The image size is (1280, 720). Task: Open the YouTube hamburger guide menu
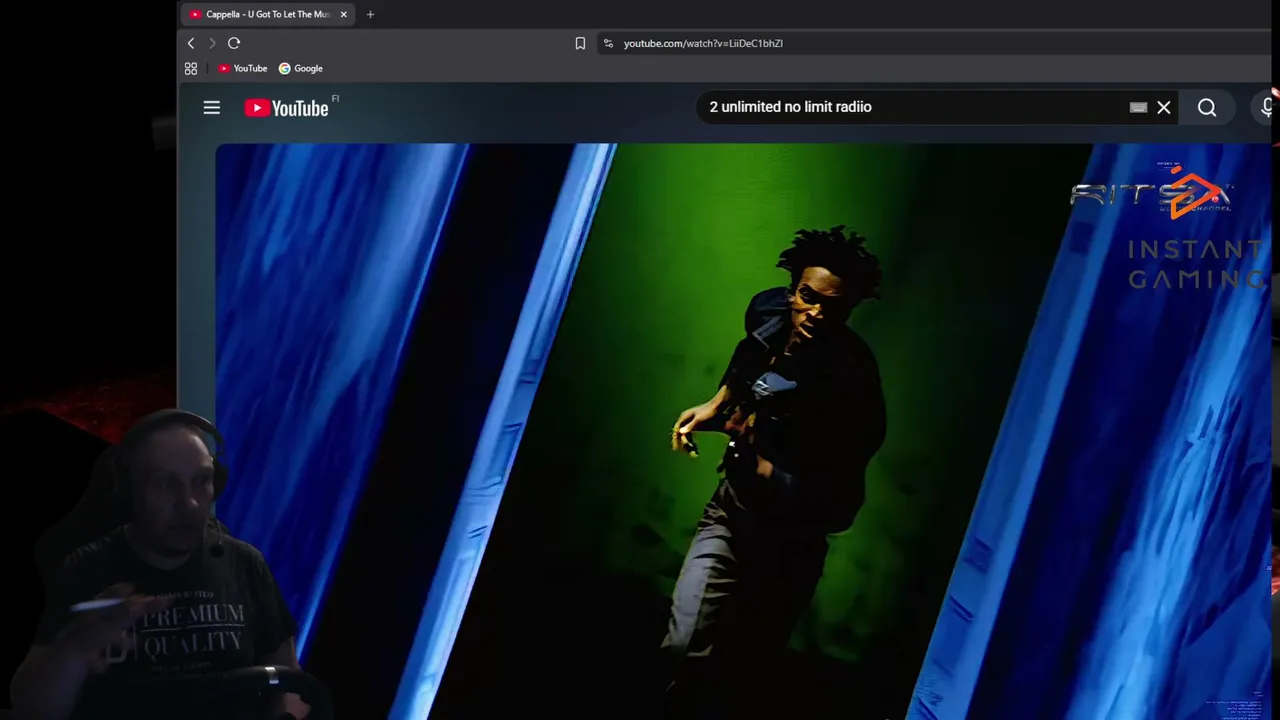[212, 107]
